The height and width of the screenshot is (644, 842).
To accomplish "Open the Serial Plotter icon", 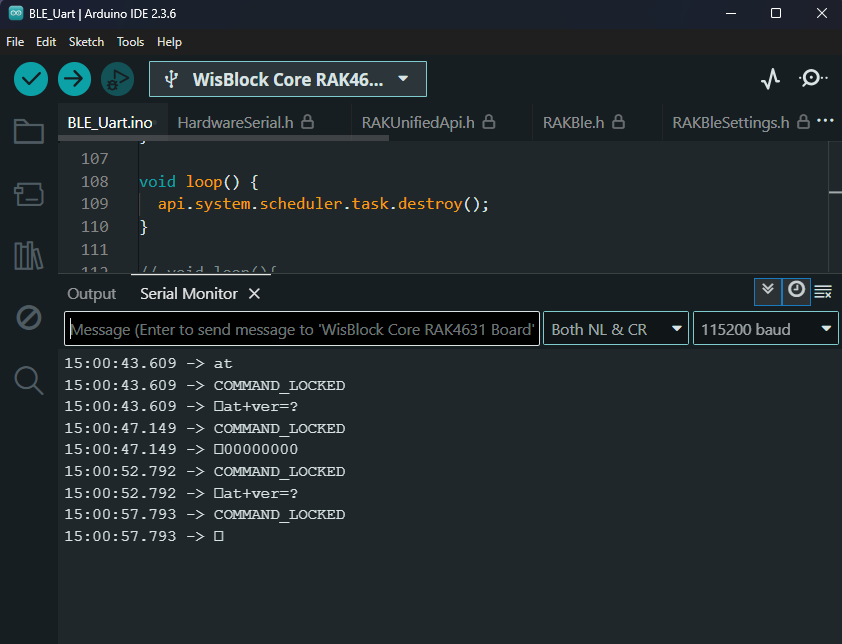I will pos(770,79).
